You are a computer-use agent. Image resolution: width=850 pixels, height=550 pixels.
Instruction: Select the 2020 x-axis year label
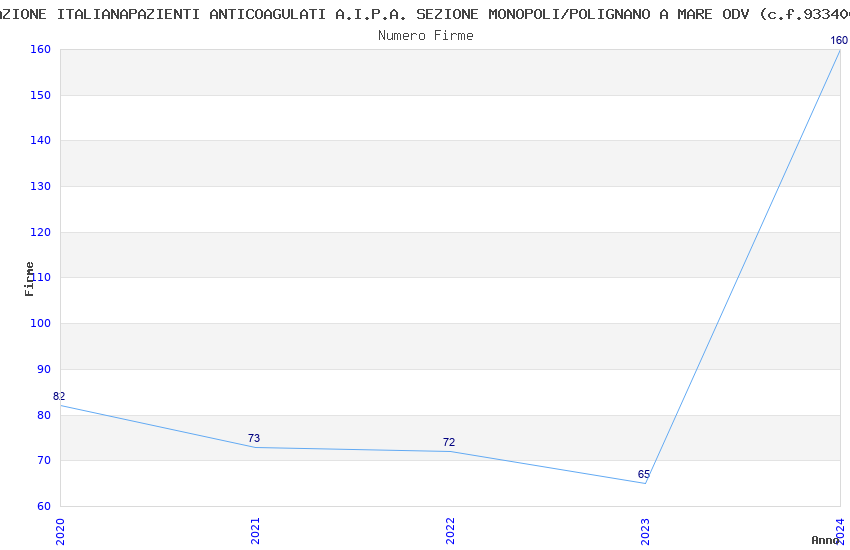point(60,532)
